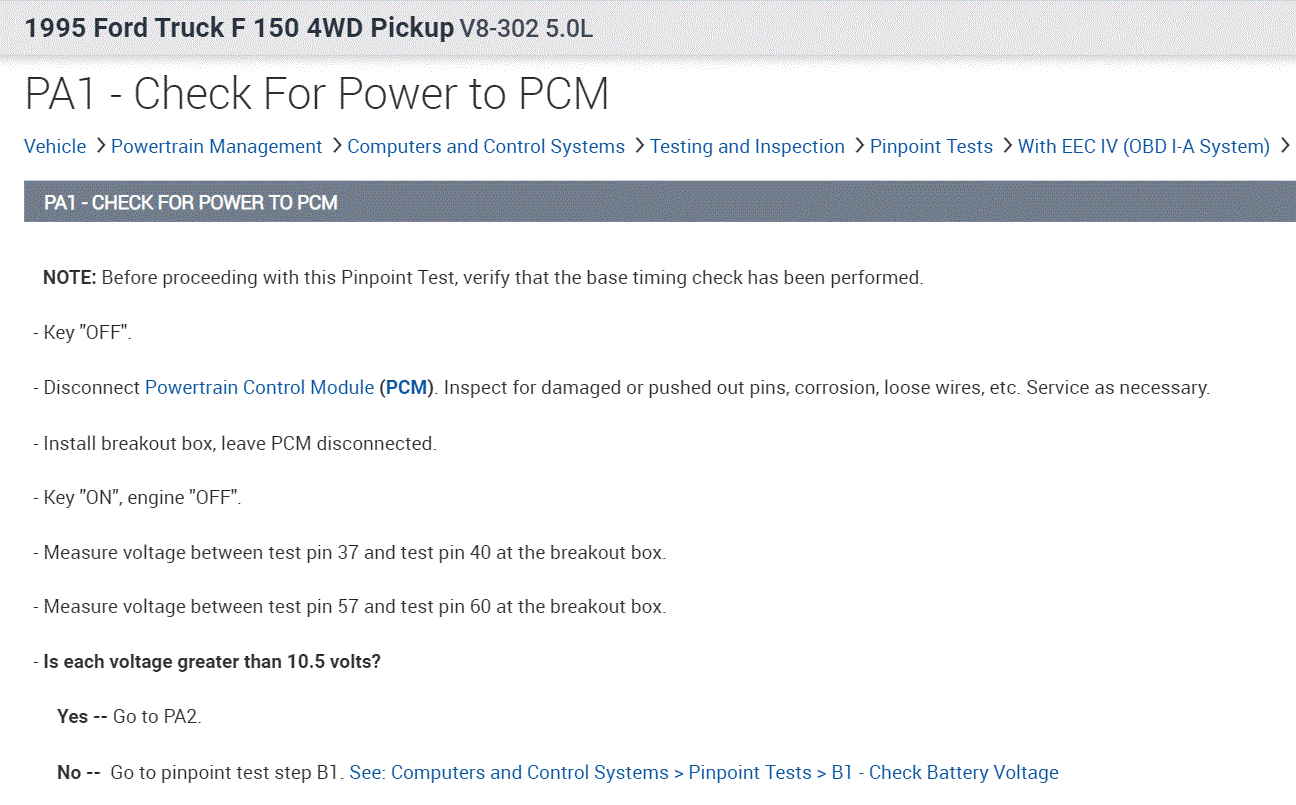The image size is (1296, 805).
Task: Click the Vehicle breadcrumb link
Action: 55,147
